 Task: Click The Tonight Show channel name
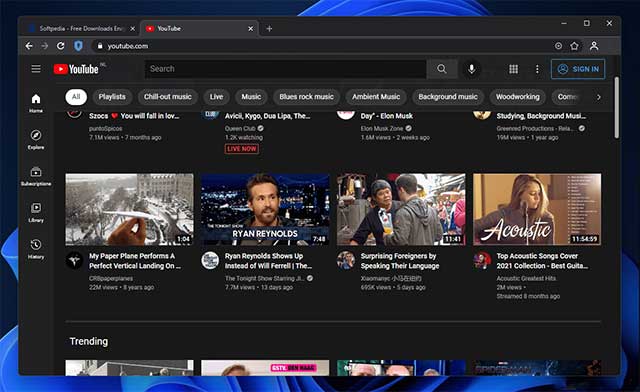pos(264,278)
